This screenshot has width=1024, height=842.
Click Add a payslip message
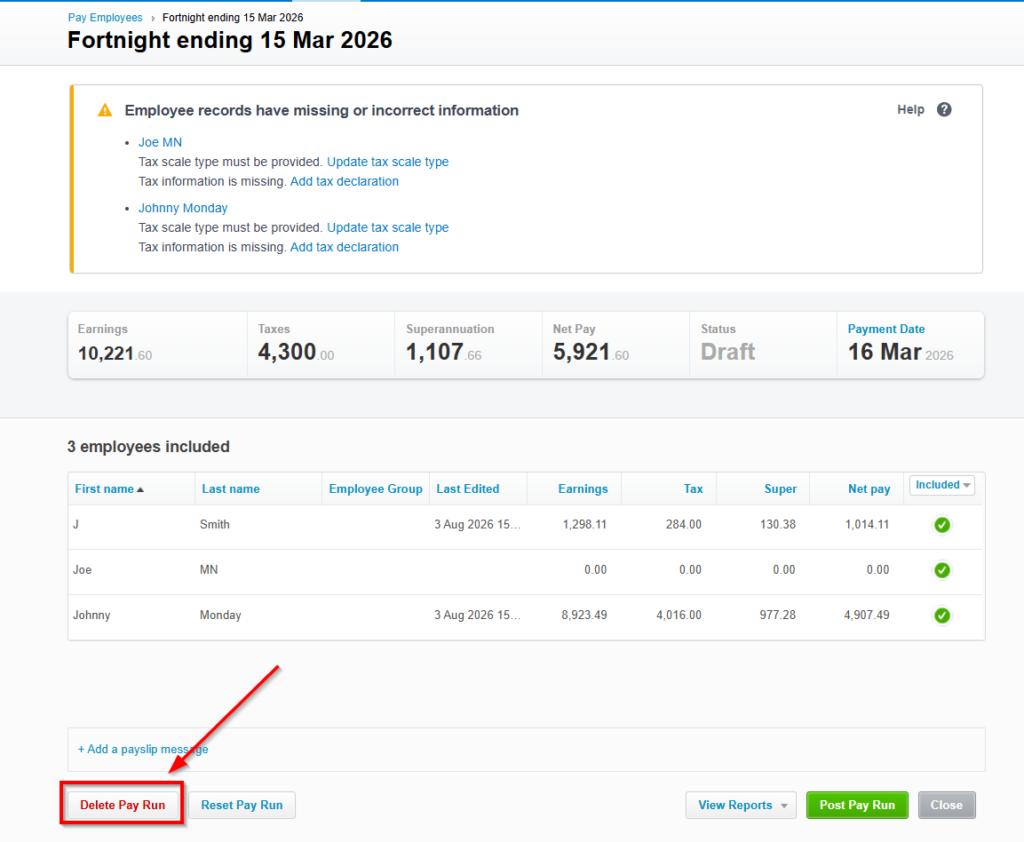click(x=143, y=749)
